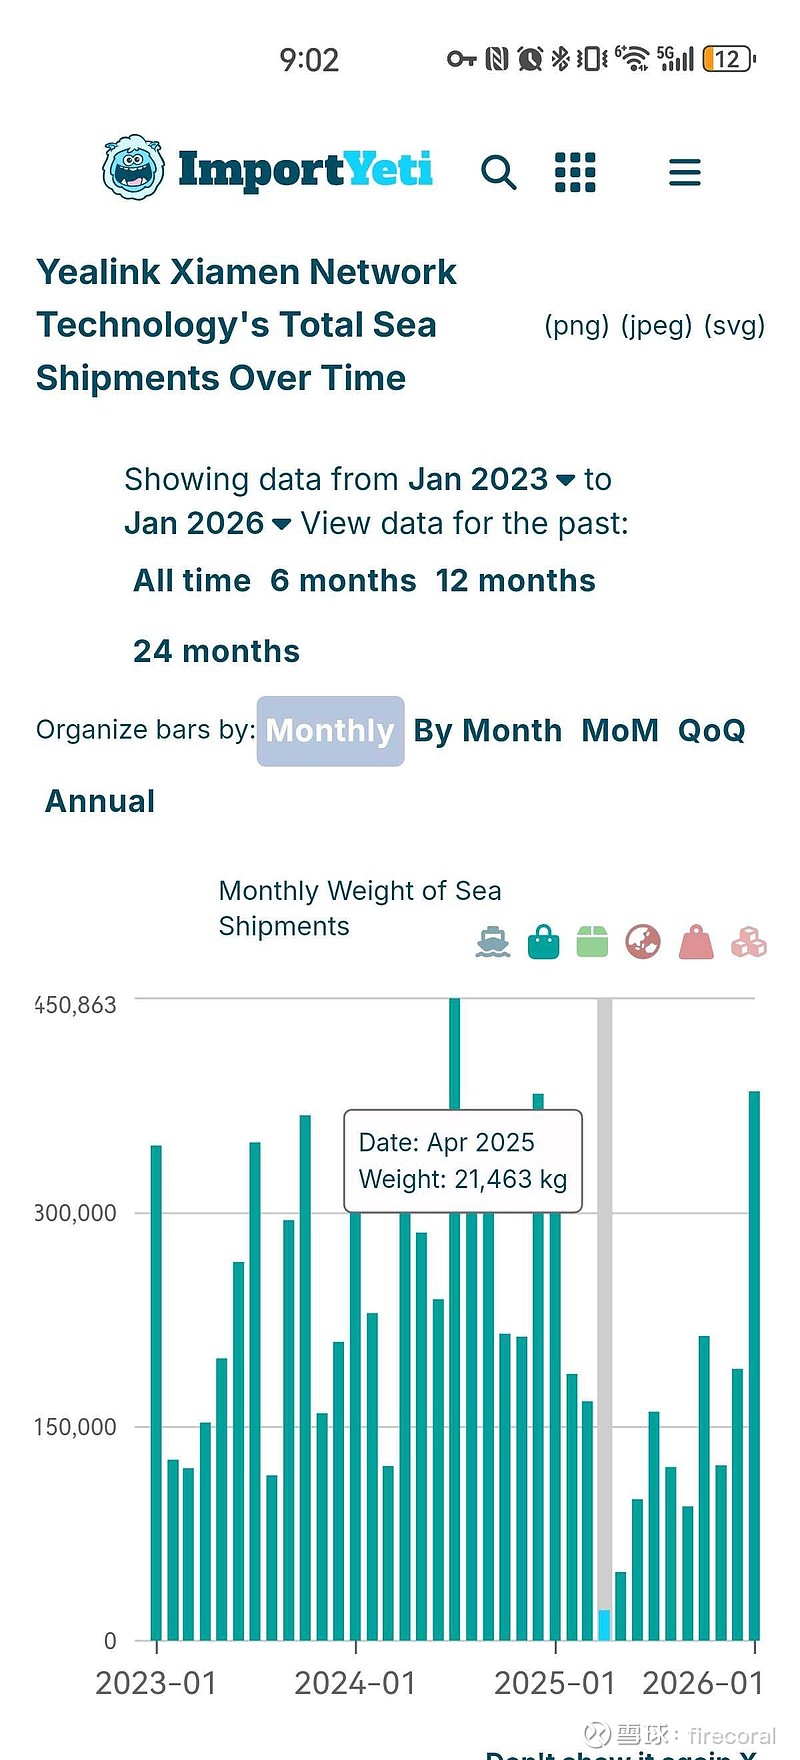Select the green box chart icon
Image resolution: width=800 pixels, height=1760 pixels.
pyautogui.click(x=592, y=942)
